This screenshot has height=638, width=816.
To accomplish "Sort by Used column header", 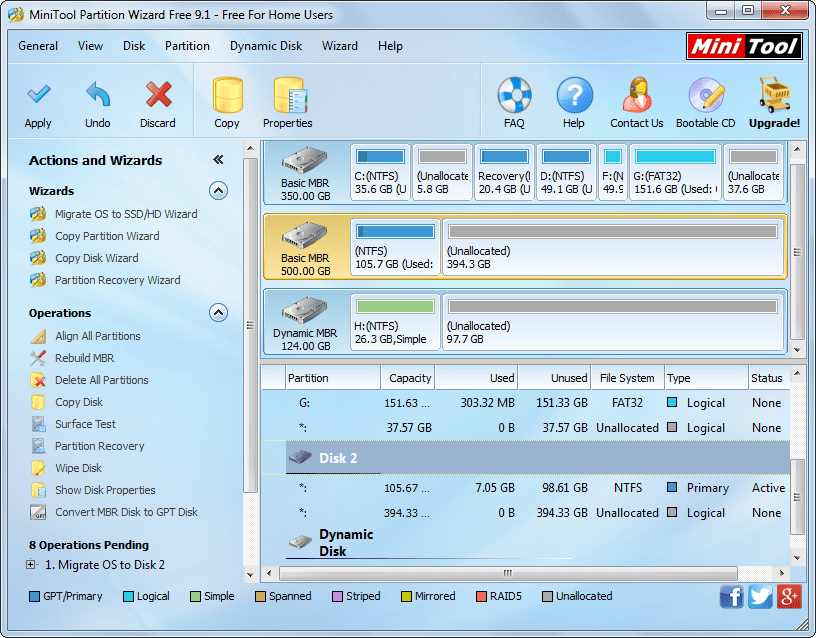I will coord(477,378).
